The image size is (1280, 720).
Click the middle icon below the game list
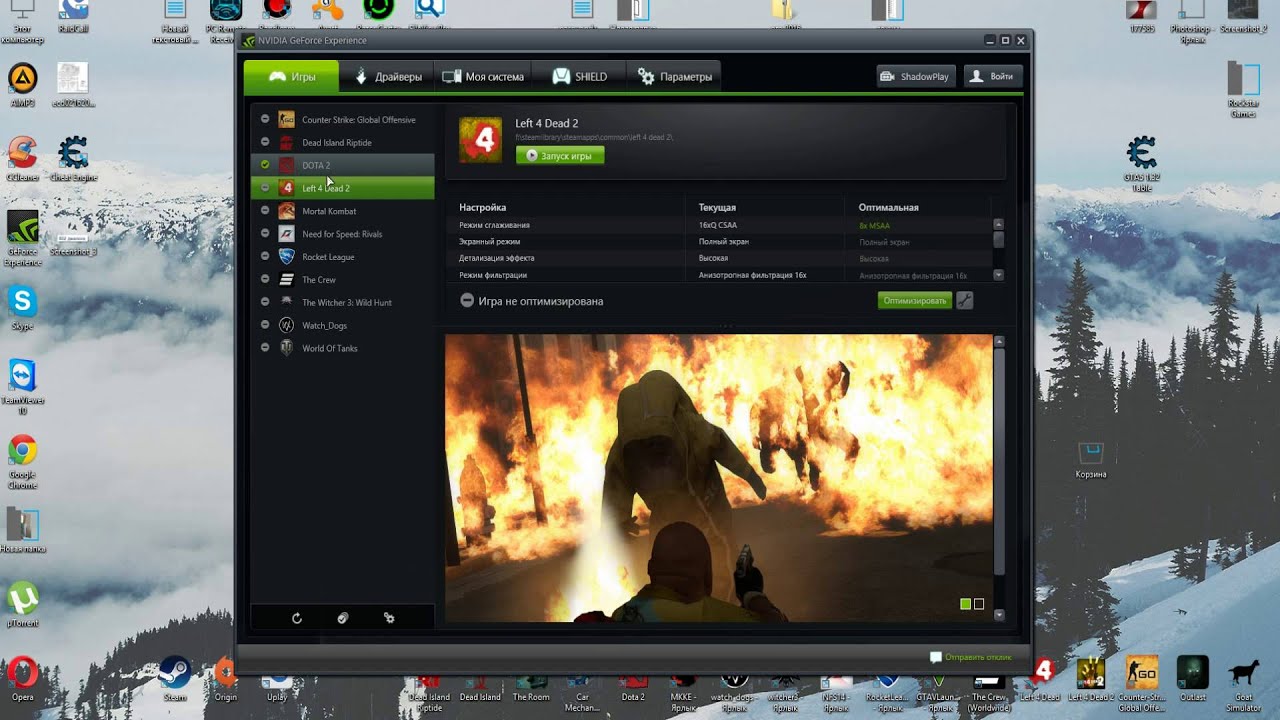click(x=343, y=618)
